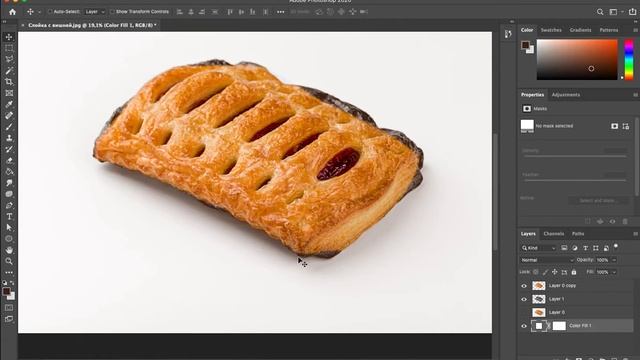Select the Frame tool
The height and width of the screenshot is (360, 640).
click(9, 93)
